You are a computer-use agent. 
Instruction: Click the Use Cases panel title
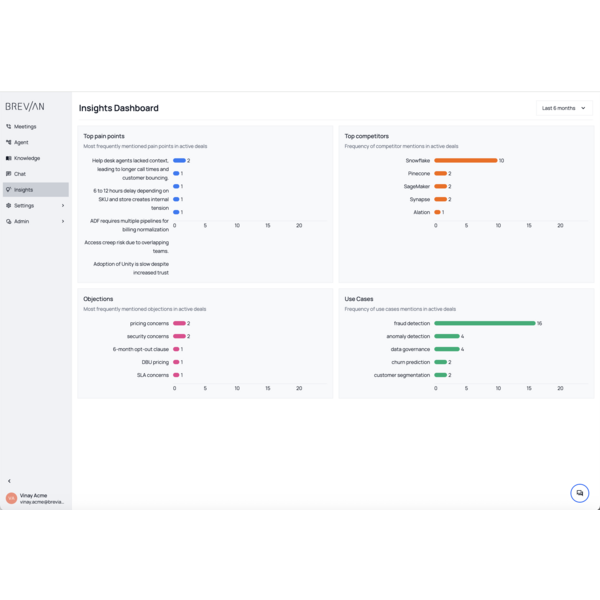coord(359,299)
